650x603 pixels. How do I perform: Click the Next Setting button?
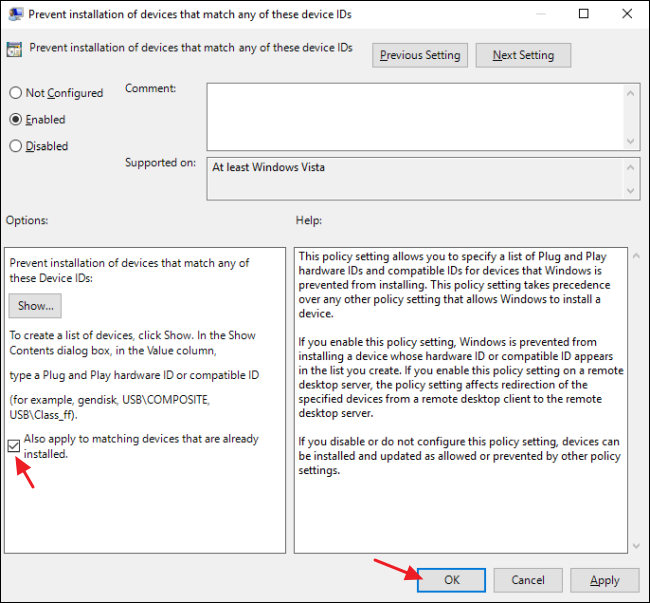click(x=523, y=55)
